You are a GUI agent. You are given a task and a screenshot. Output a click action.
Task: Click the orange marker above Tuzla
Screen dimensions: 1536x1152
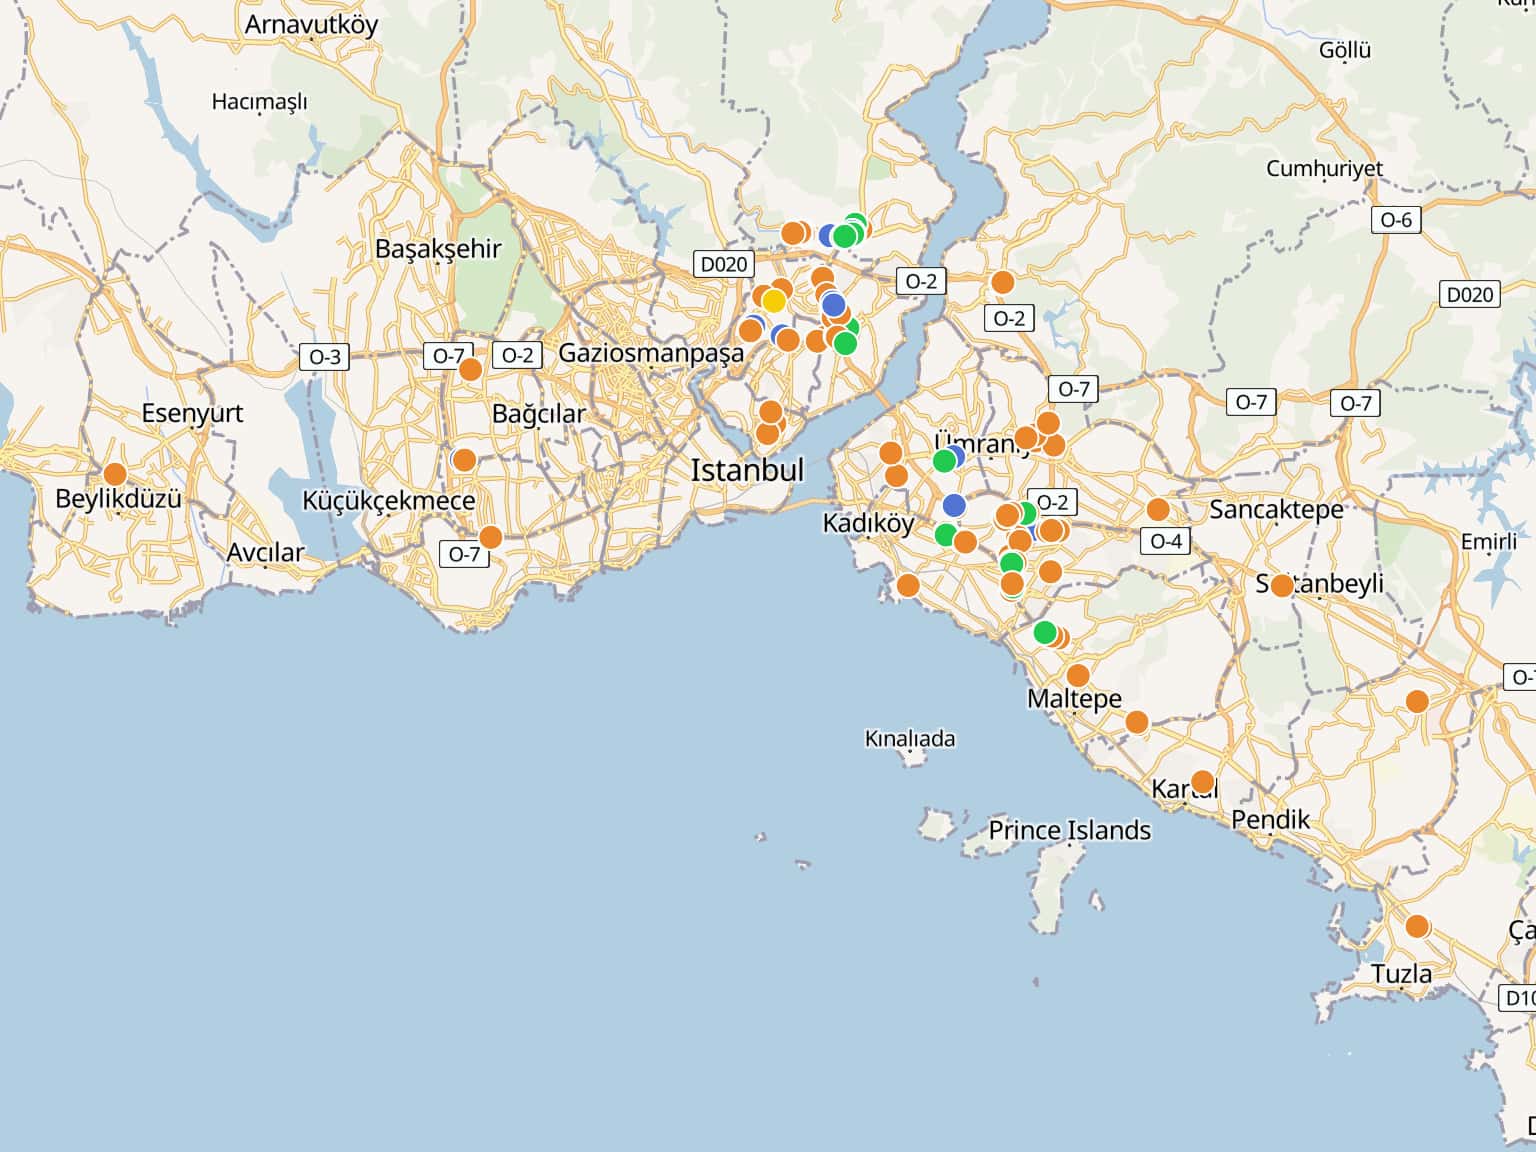(1417, 926)
